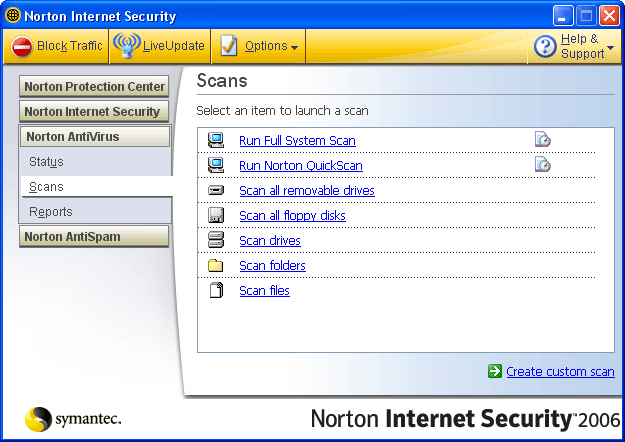Click Scan files link
The image size is (625, 442).
tap(264, 291)
